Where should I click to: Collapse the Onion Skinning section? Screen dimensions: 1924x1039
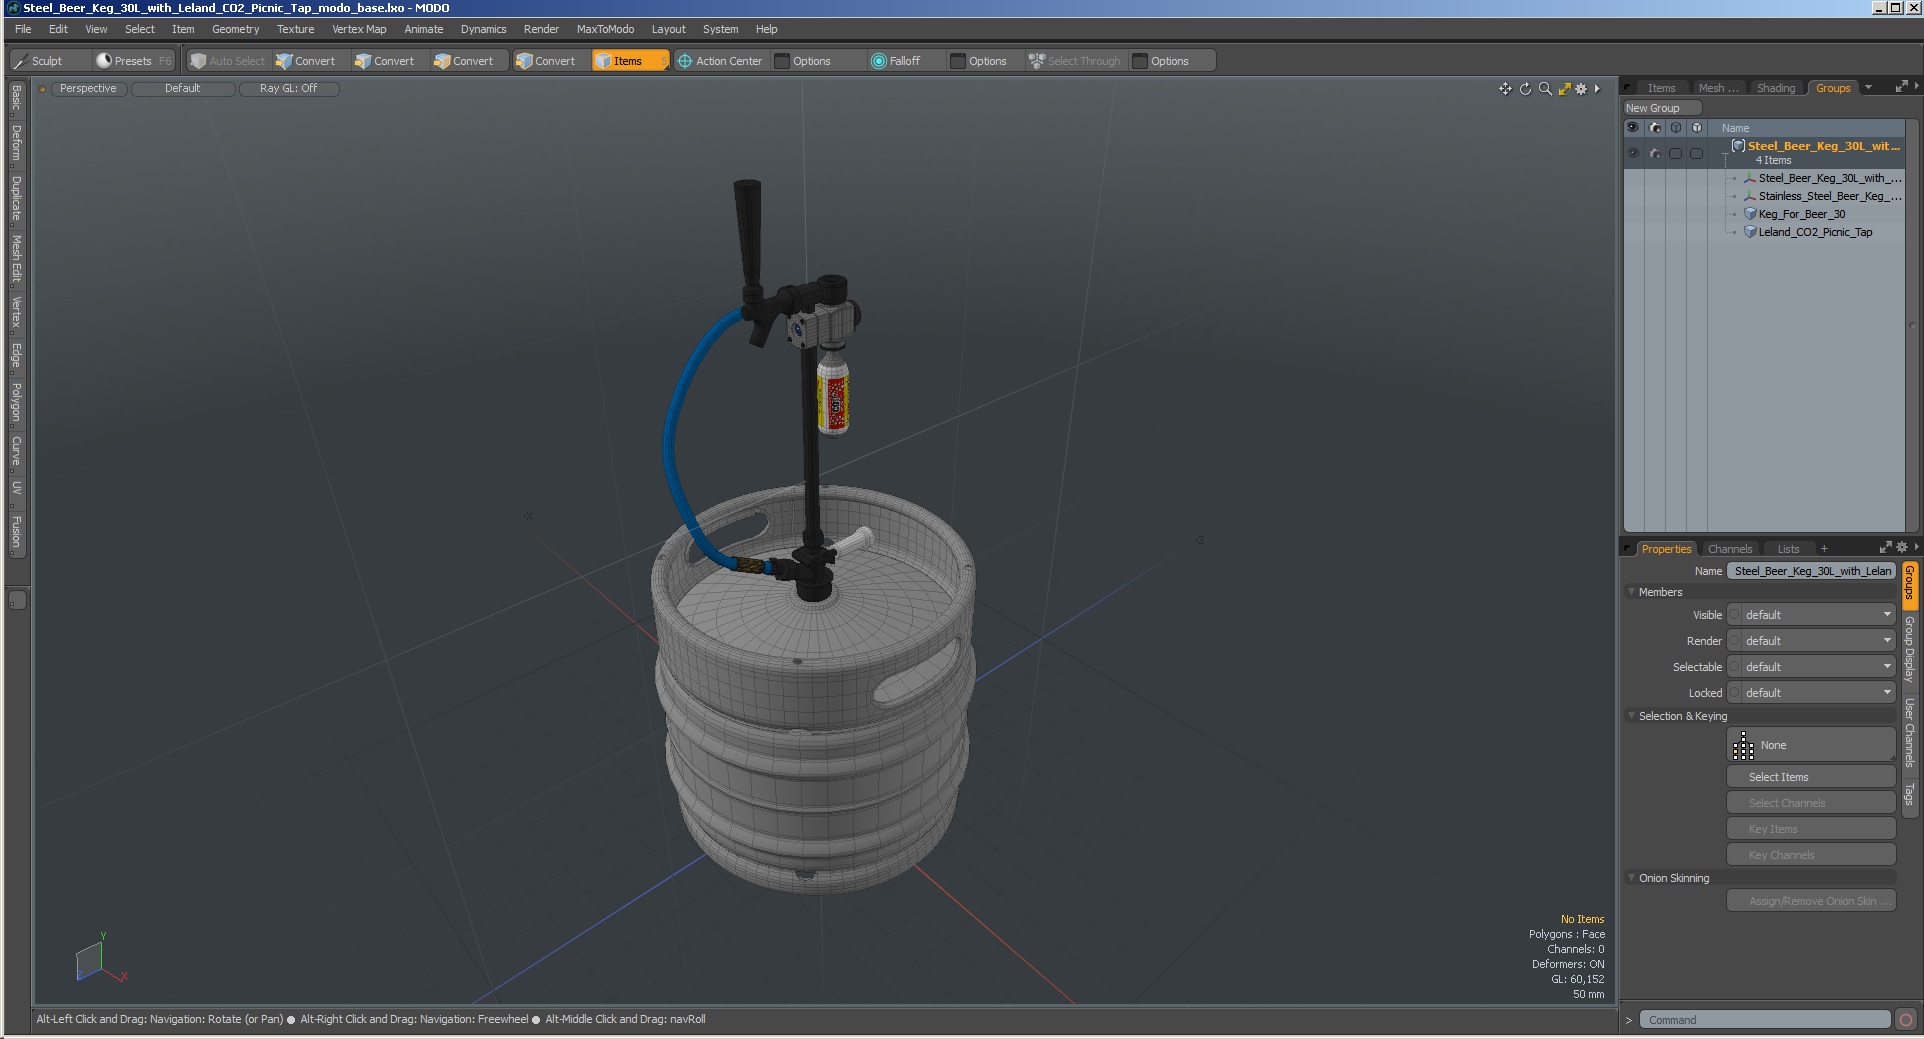pyautogui.click(x=1631, y=878)
